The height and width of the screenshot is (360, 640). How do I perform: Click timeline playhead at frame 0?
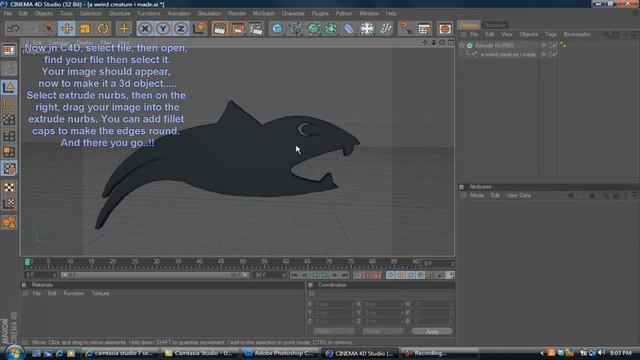point(28,262)
